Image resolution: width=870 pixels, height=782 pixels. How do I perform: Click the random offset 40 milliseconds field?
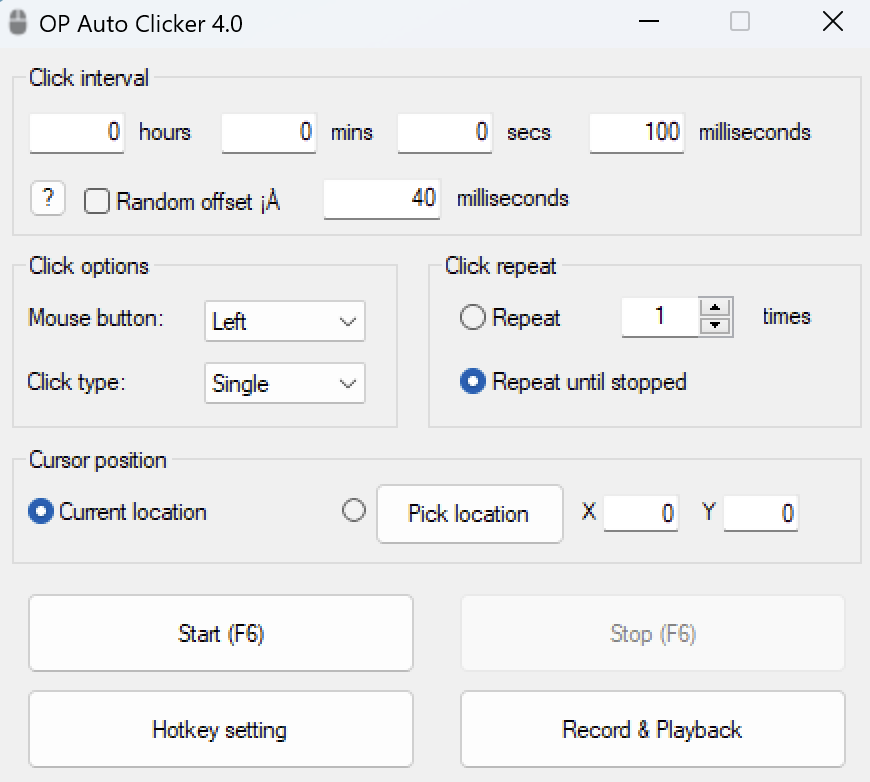point(382,199)
